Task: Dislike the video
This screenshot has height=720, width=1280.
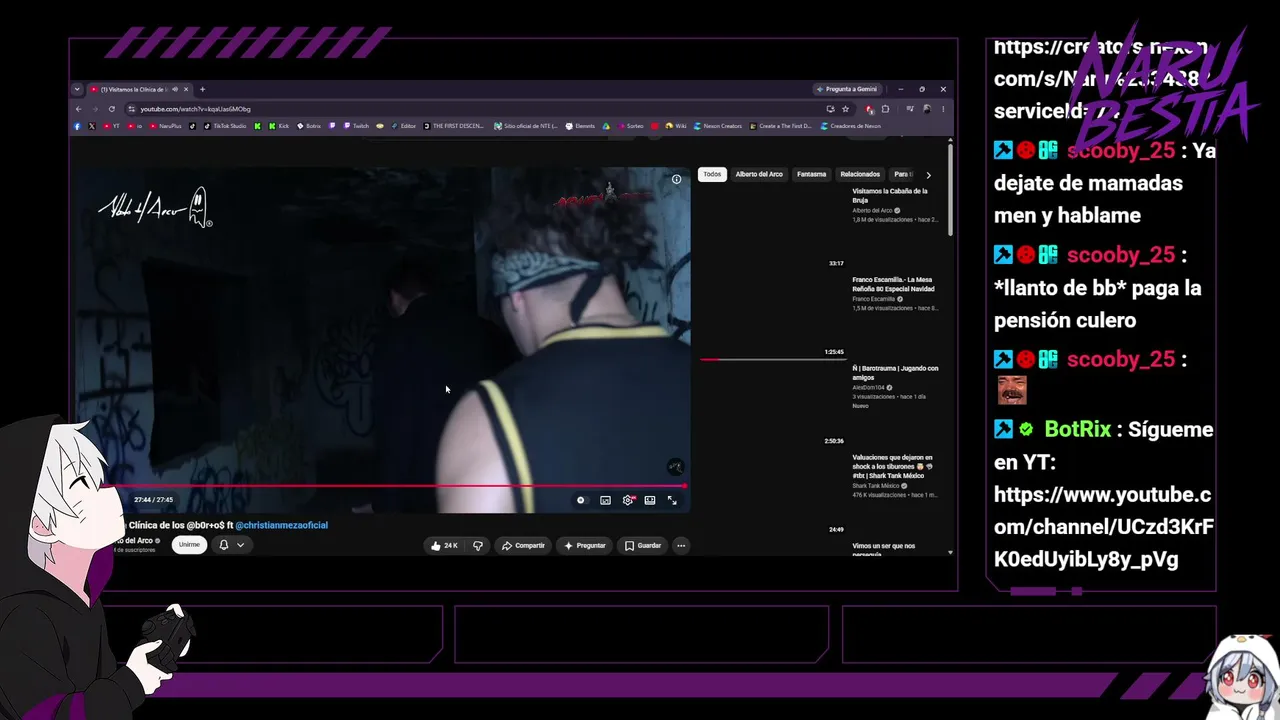Action: 477,546
